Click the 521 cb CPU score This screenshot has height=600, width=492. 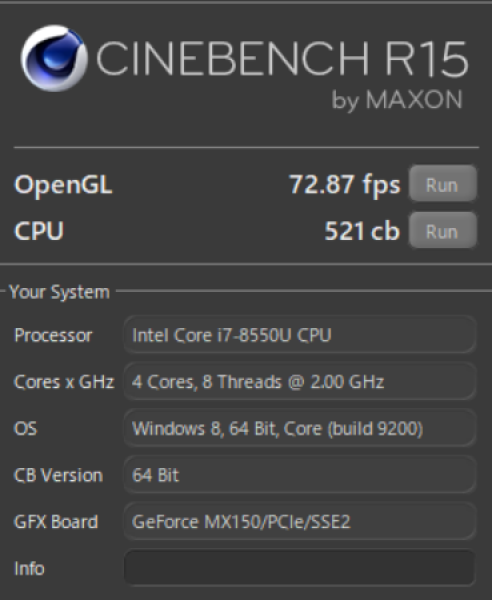[x=362, y=231]
